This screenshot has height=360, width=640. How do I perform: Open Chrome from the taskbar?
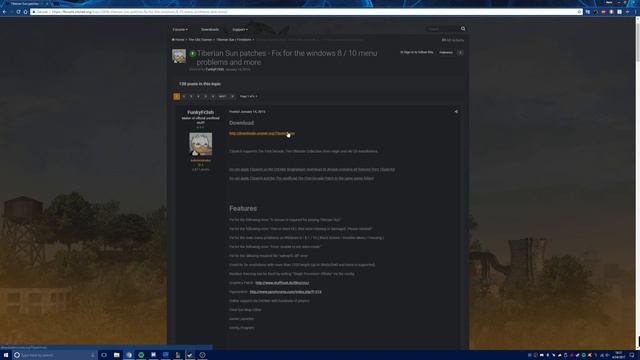[x=129, y=355]
